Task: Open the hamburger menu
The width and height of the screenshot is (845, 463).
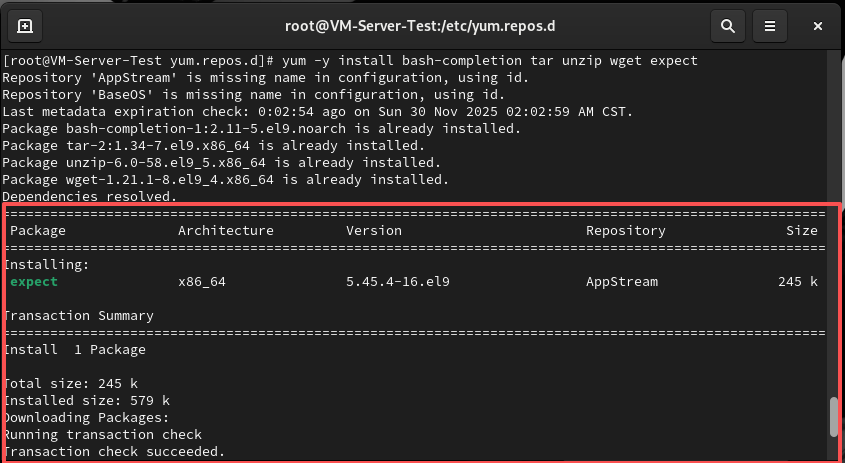Action: (769, 26)
